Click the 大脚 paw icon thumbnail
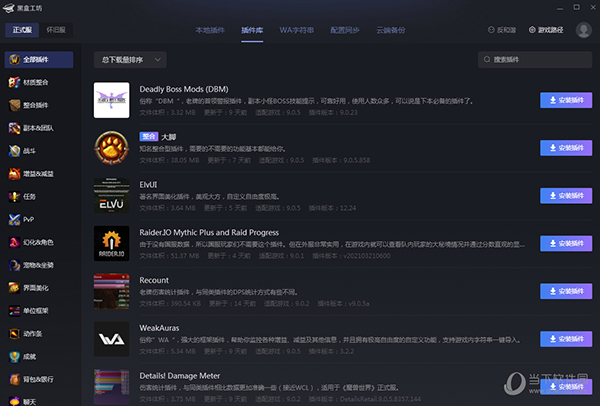 [x=111, y=148]
